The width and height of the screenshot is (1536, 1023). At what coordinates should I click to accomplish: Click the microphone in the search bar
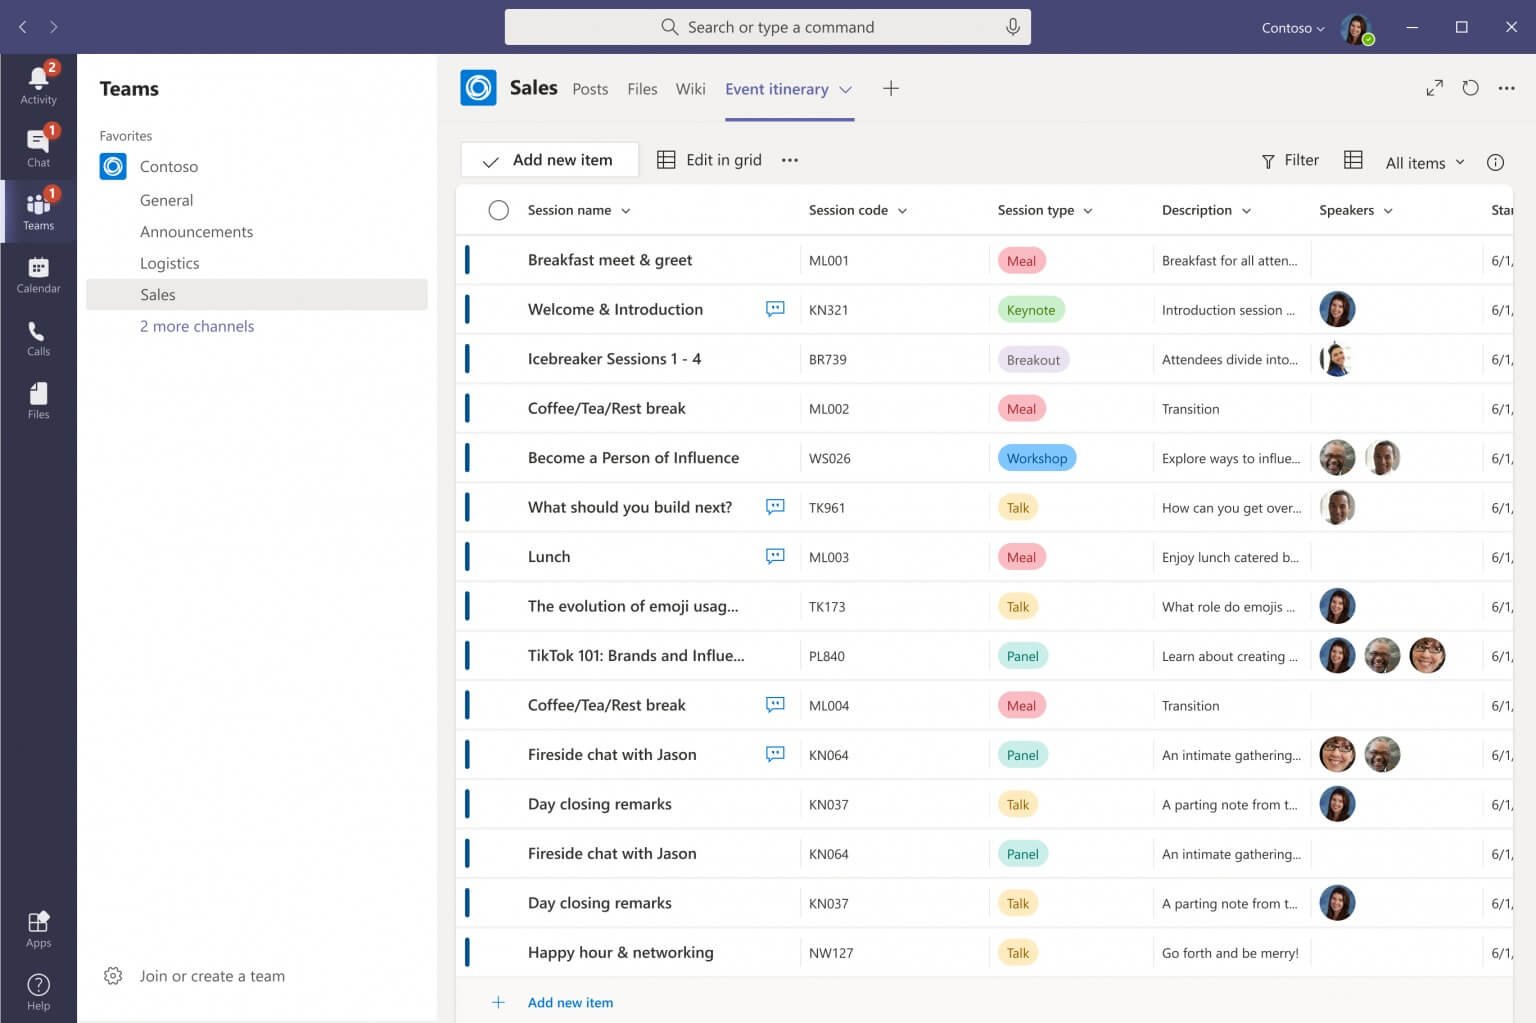(1013, 26)
